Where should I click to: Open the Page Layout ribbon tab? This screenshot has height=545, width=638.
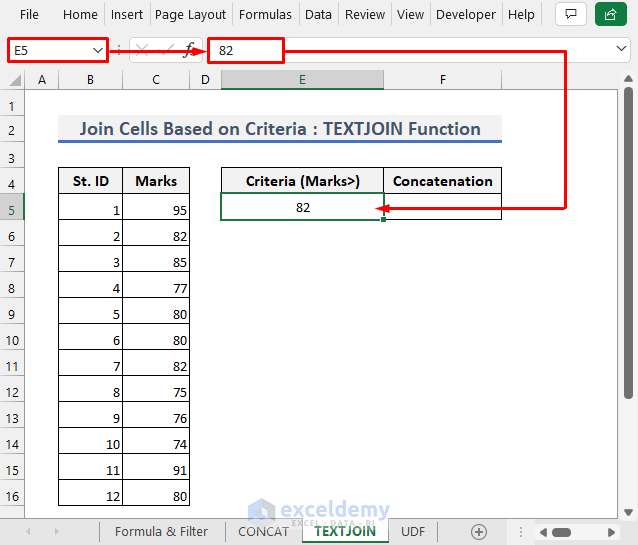[190, 15]
